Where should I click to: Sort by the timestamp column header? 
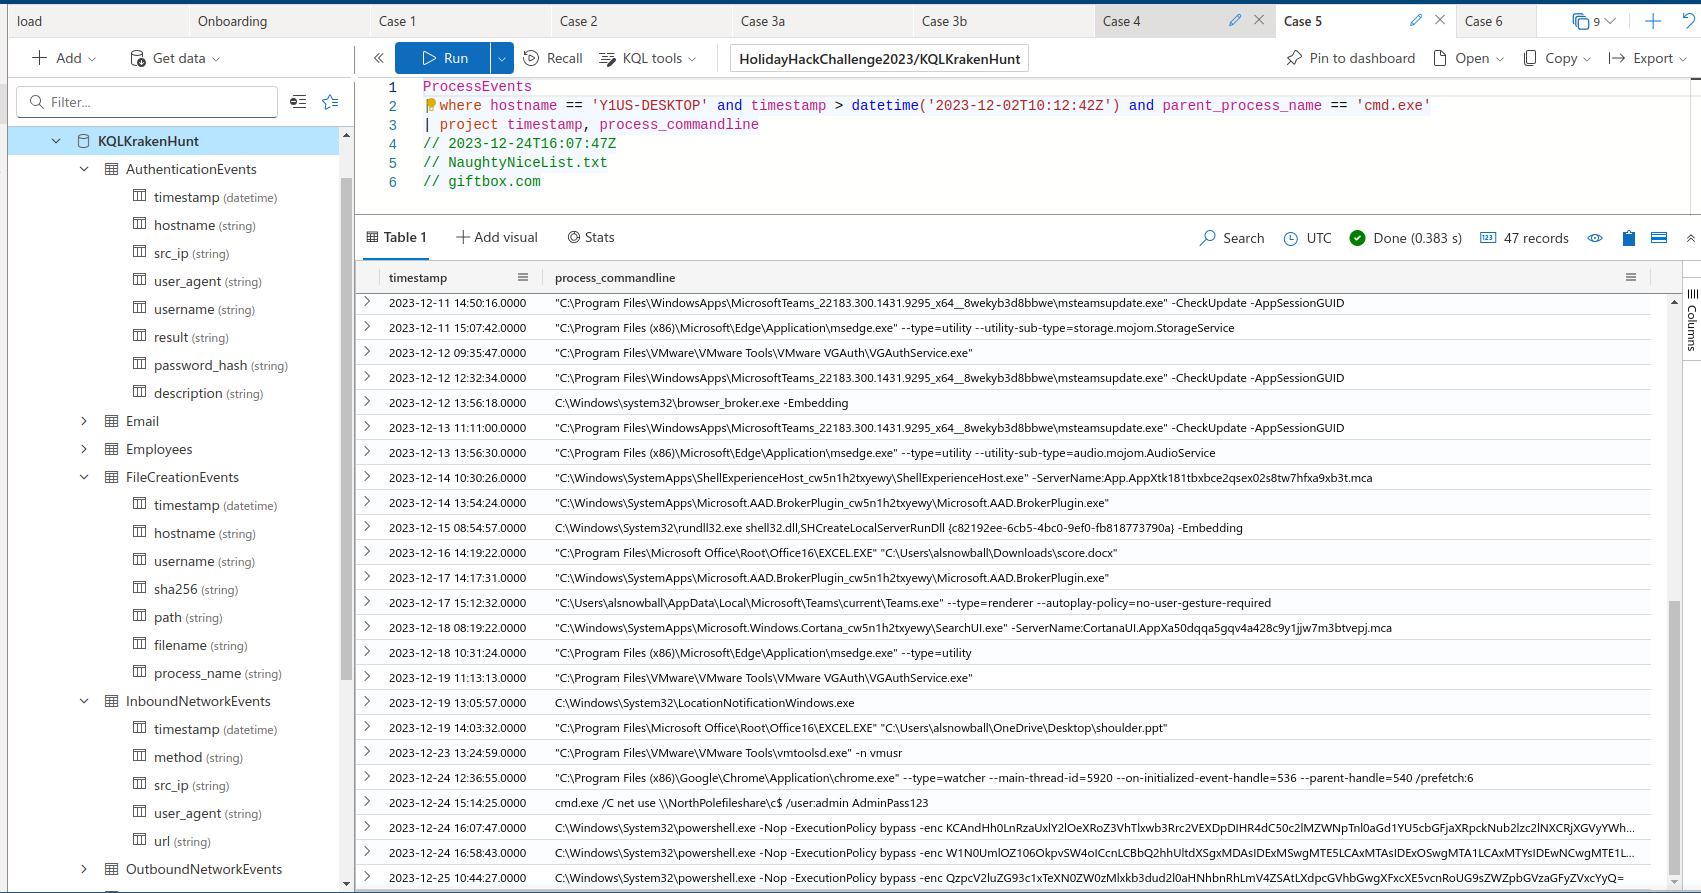[x=418, y=278]
